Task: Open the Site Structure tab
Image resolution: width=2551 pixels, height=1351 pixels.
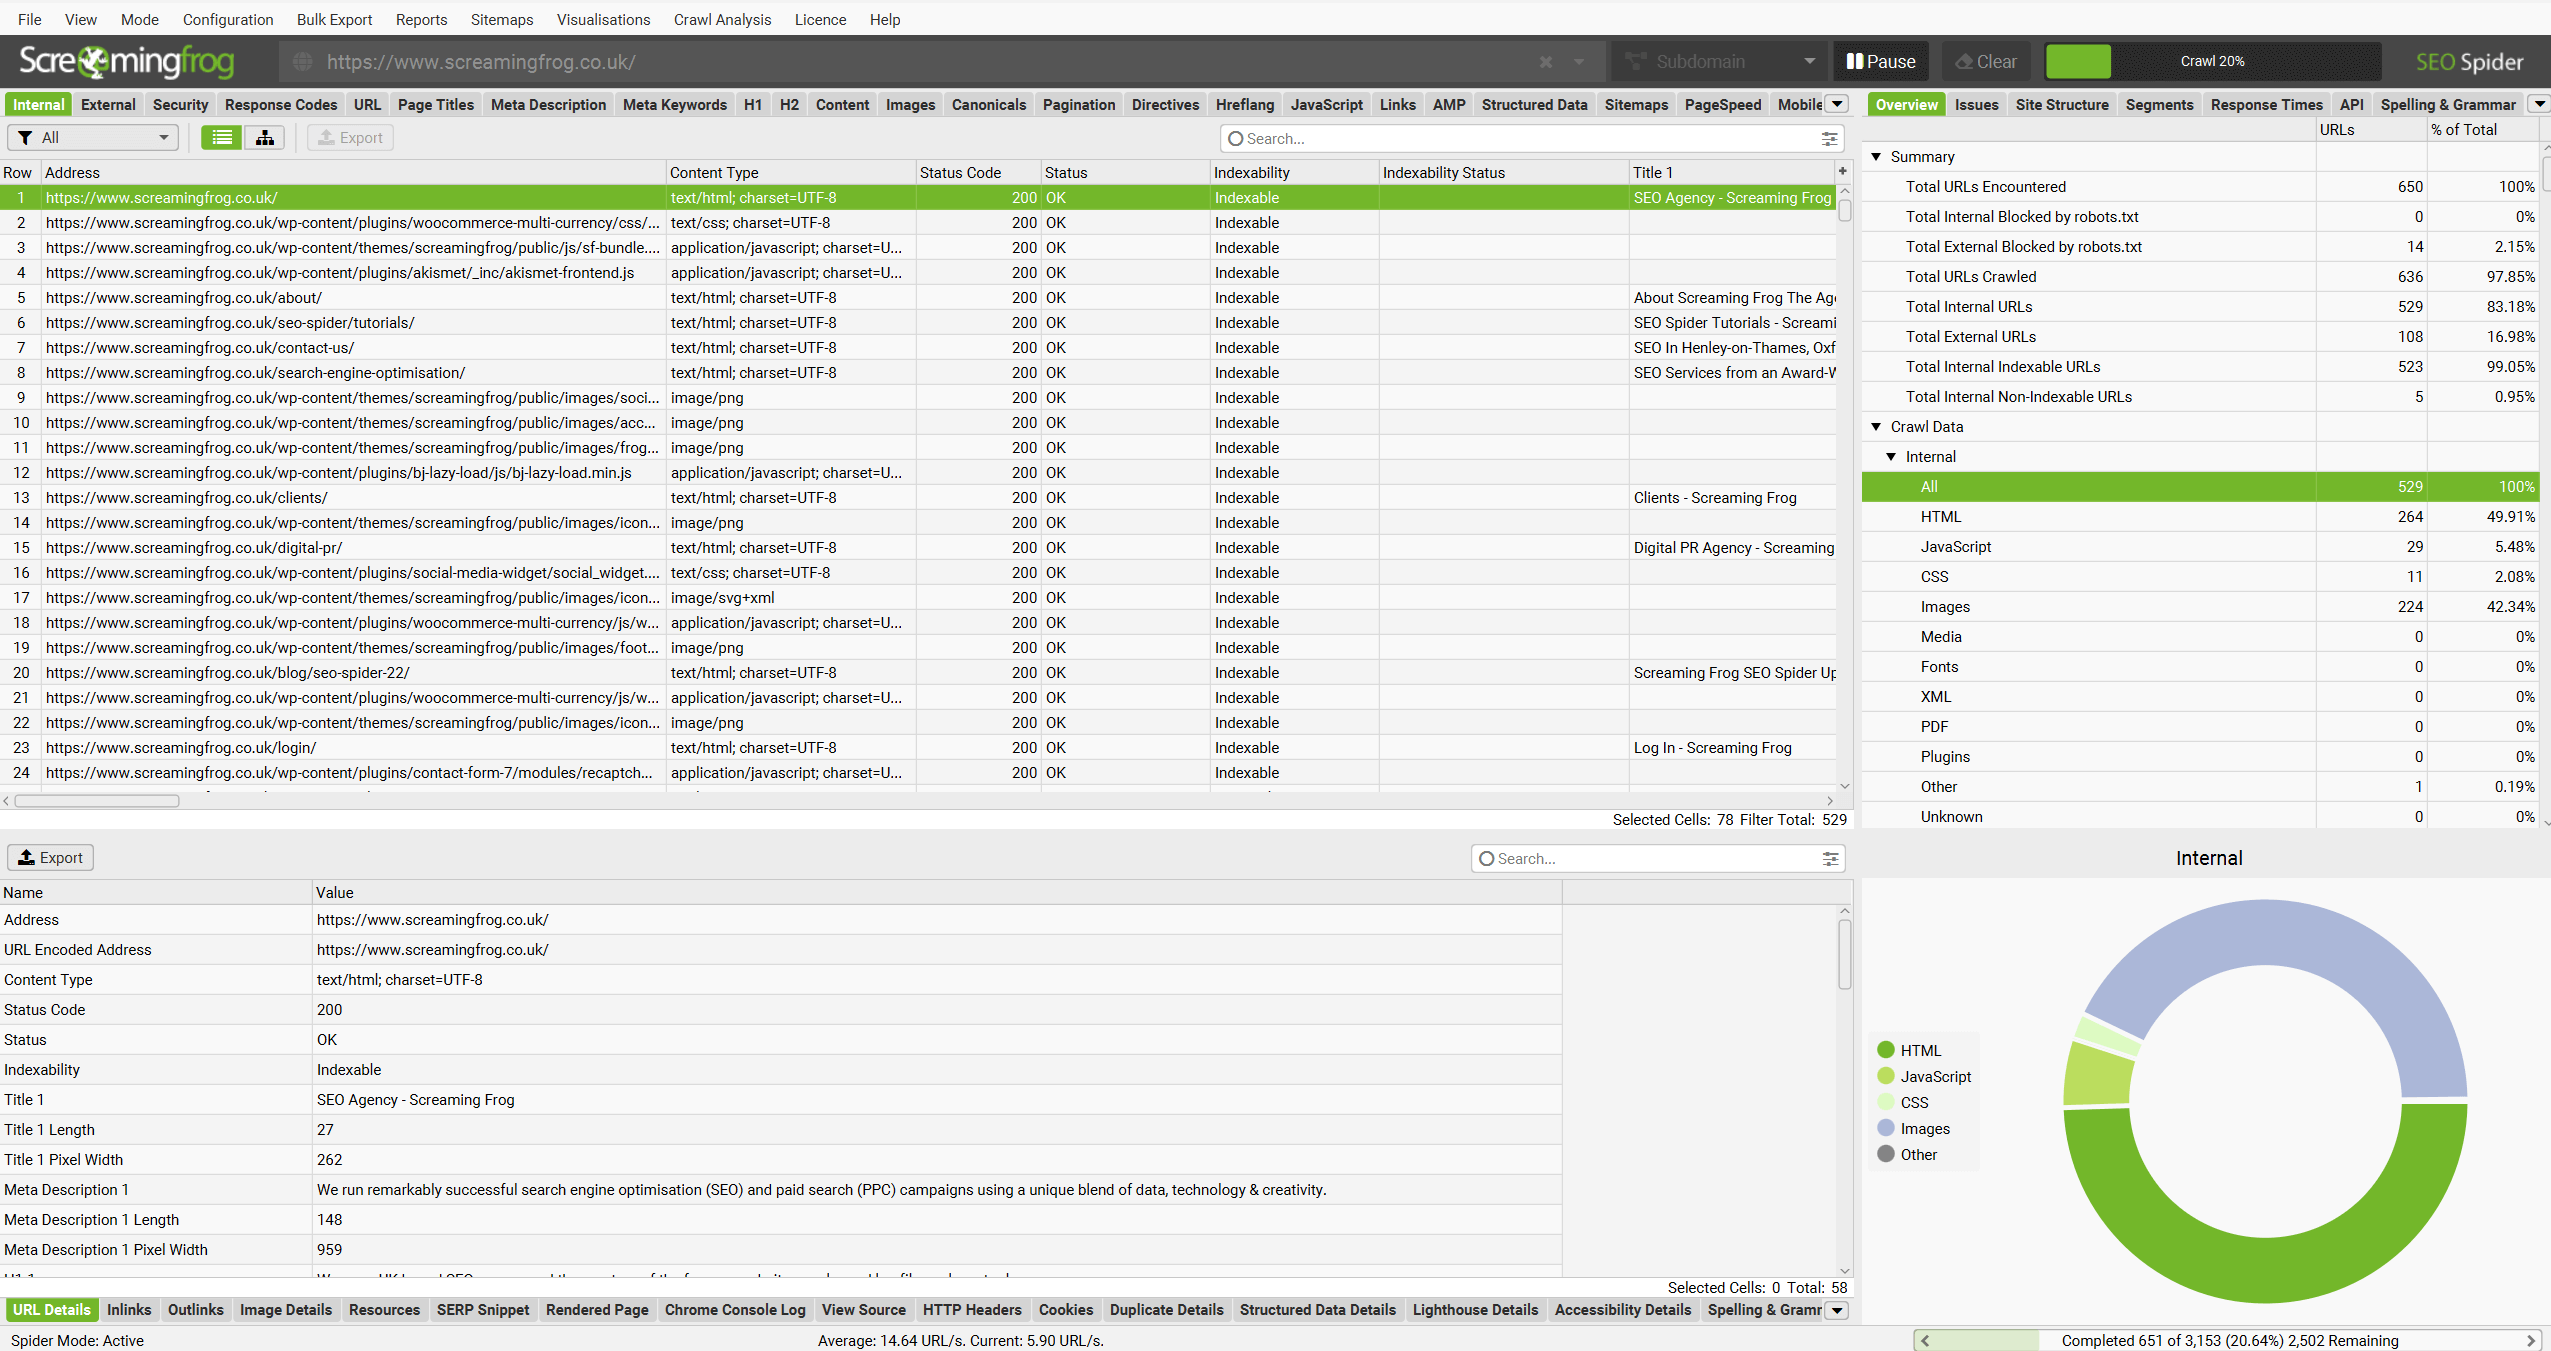Action: coord(2061,104)
